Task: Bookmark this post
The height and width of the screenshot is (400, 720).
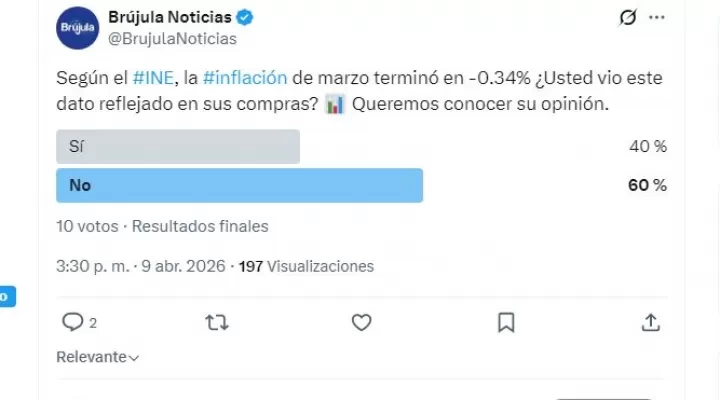Action: pos(506,322)
